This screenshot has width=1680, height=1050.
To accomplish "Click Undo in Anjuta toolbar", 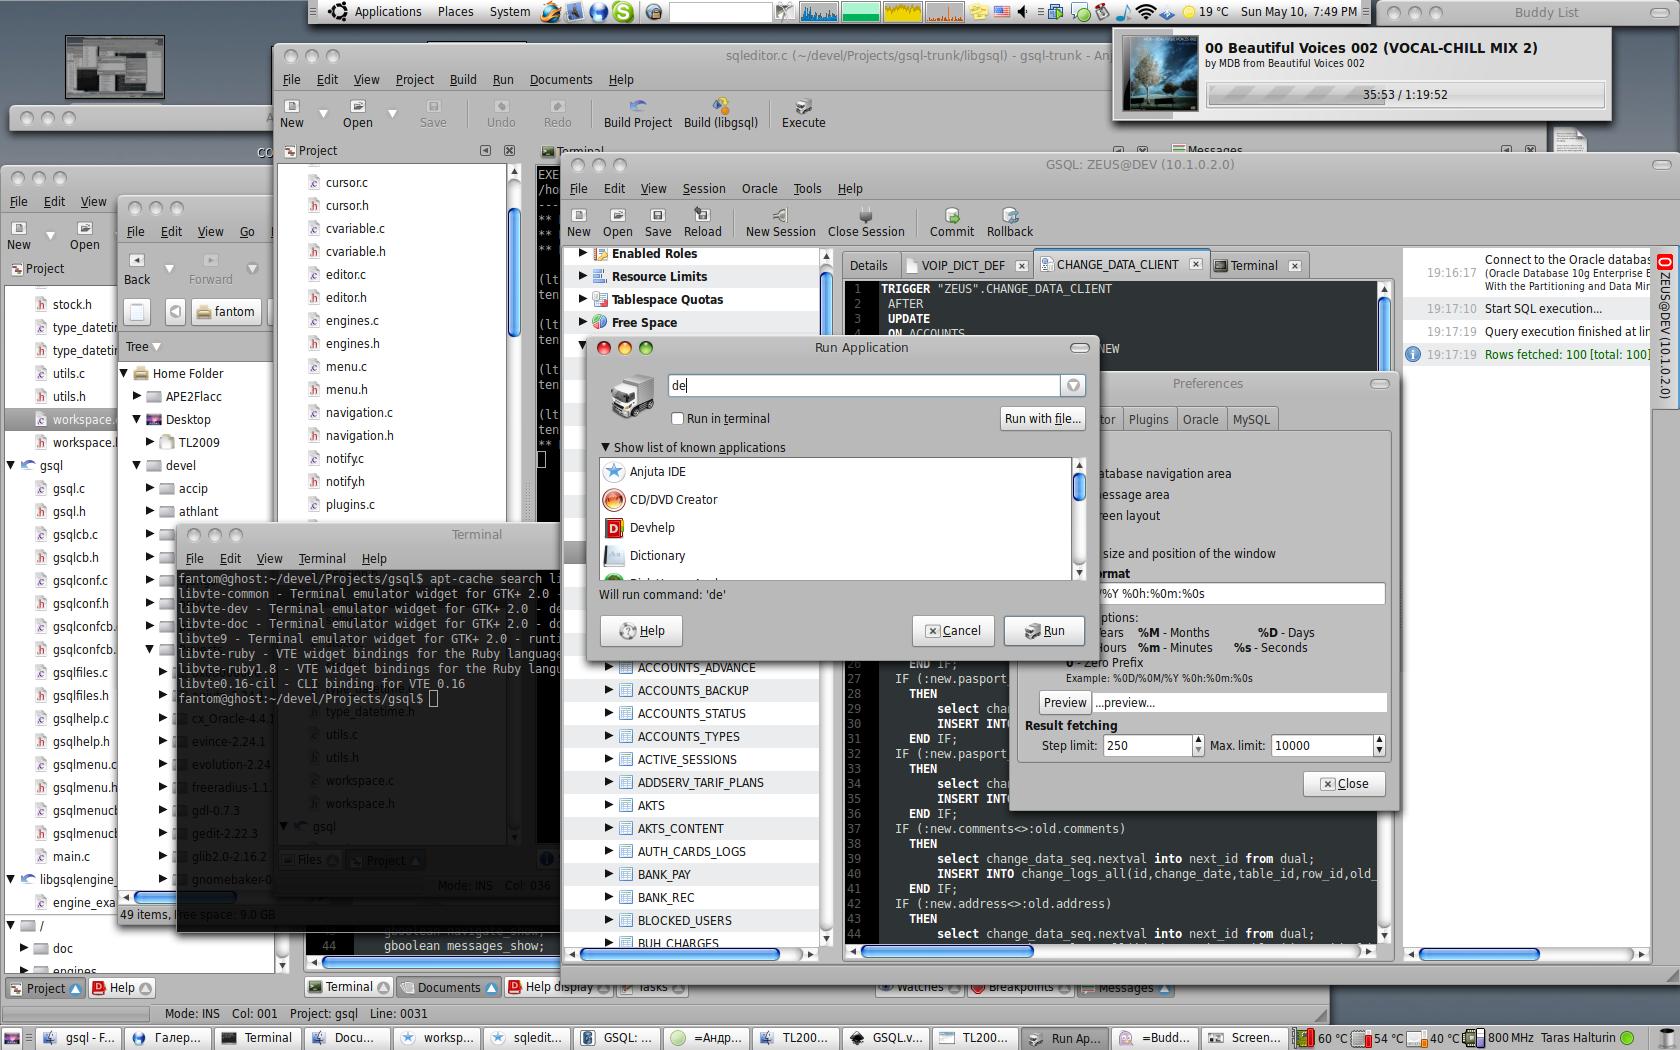I will point(501,114).
